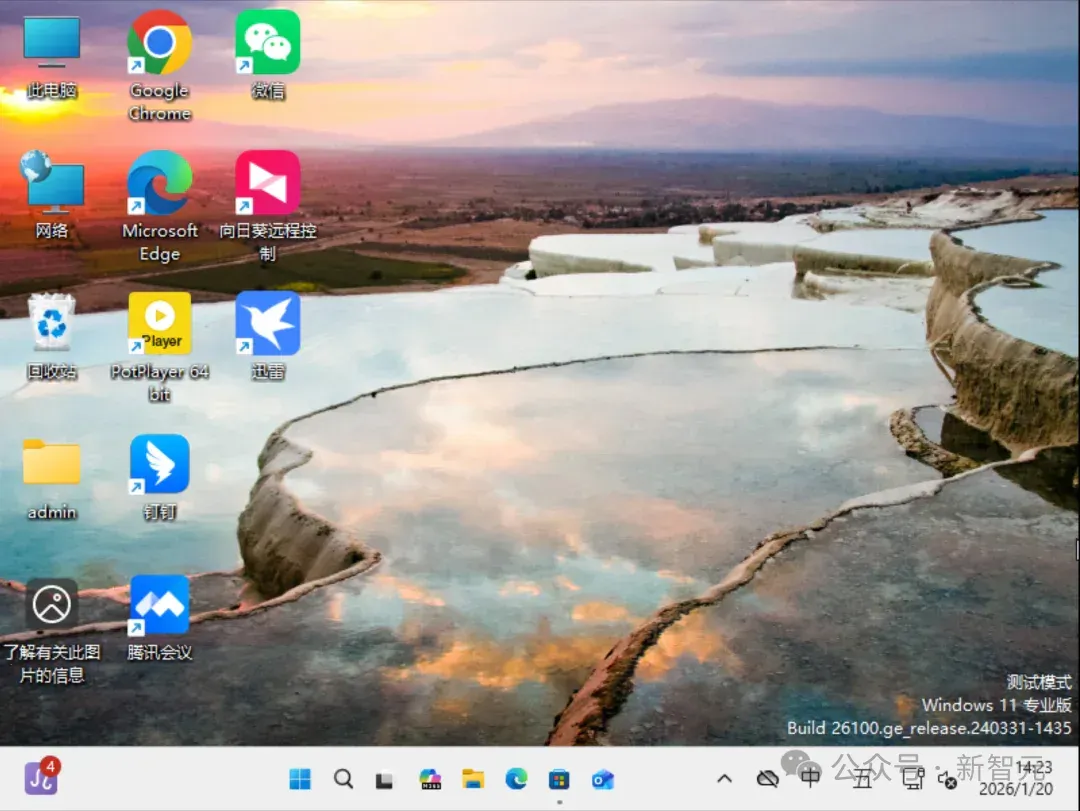Open taskbar Search
Viewport: 1080px width, 811px height.
[343, 779]
